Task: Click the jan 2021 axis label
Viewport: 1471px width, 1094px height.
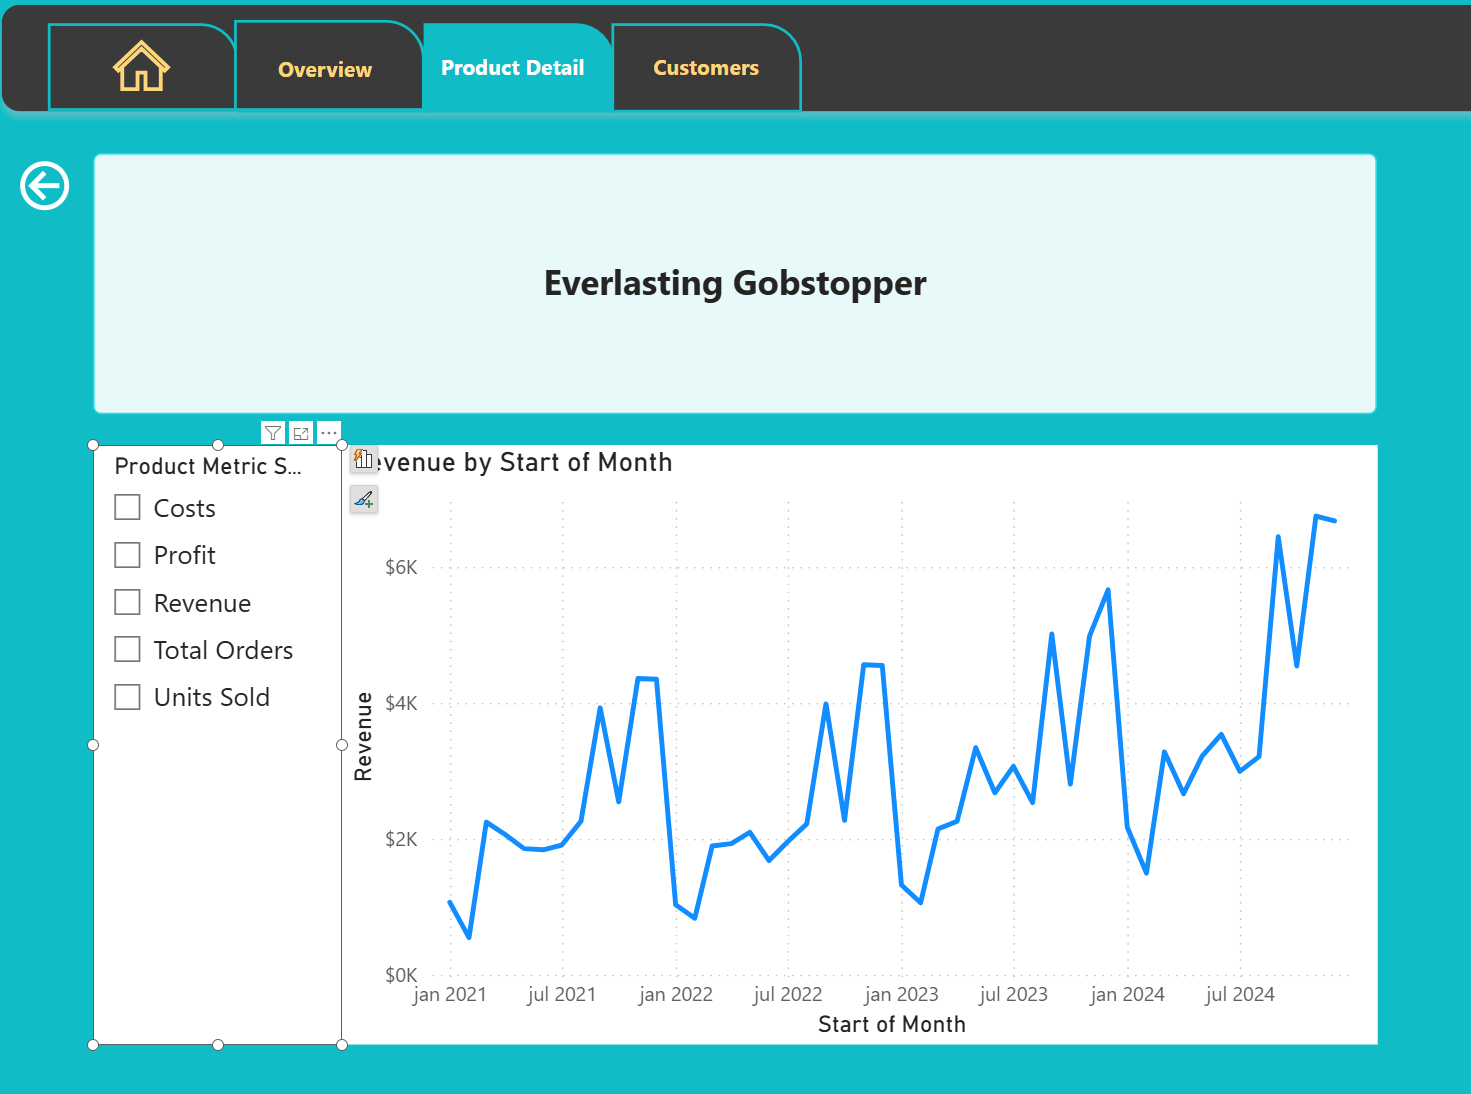Action: [450, 995]
